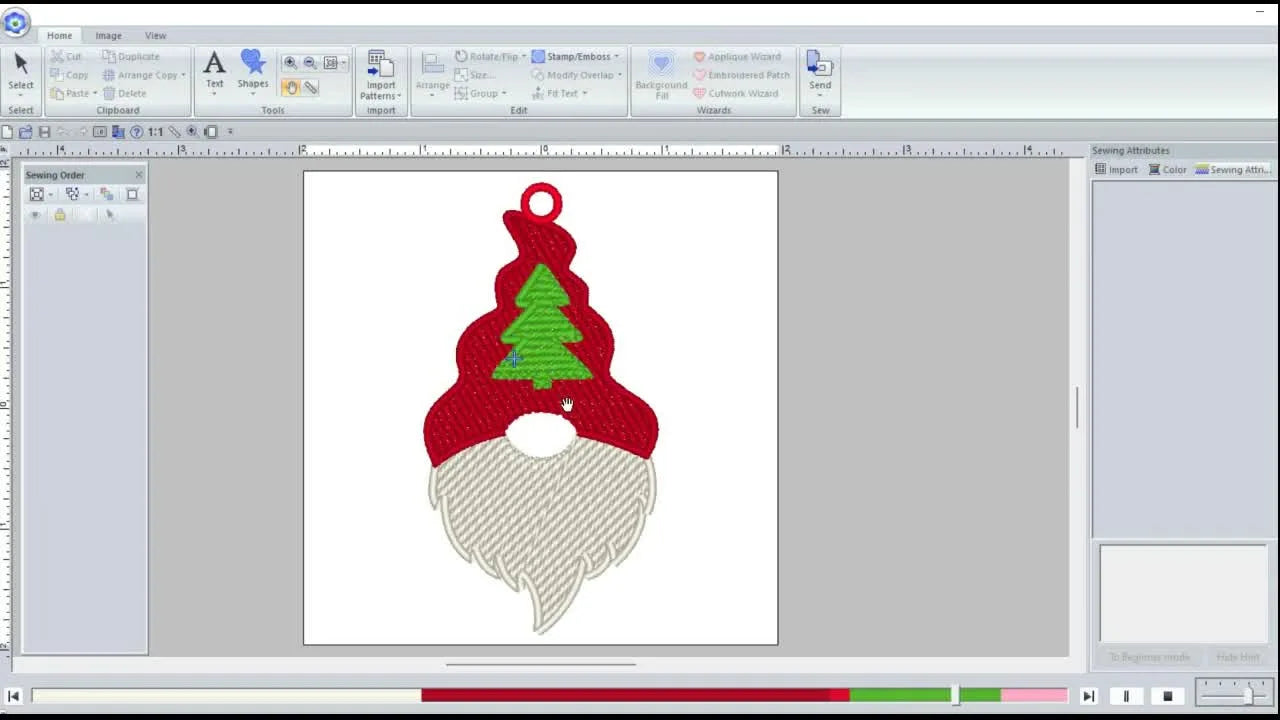Launch the Applique Wizard

tap(737, 57)
